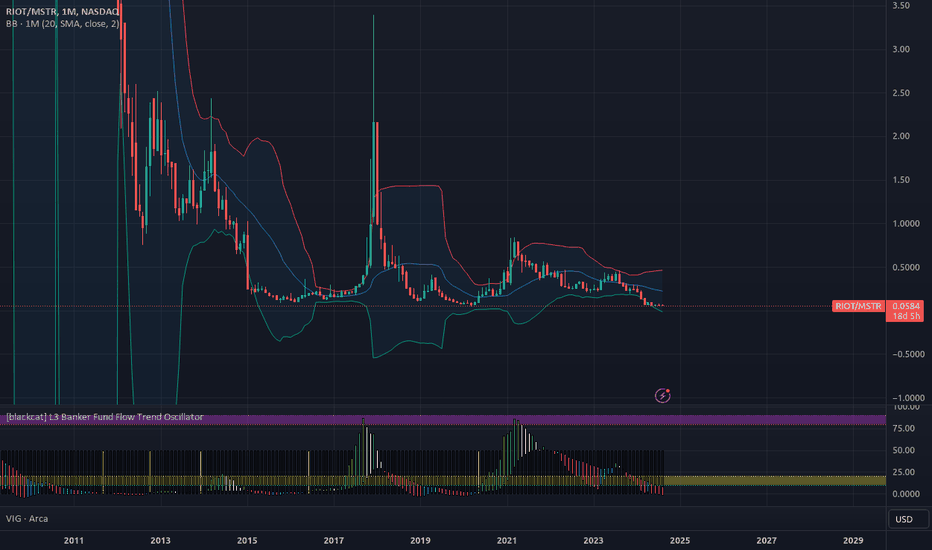The image size is (932, 550).
Task: Open the USD currency selector
Action: (x=907, y=519)
